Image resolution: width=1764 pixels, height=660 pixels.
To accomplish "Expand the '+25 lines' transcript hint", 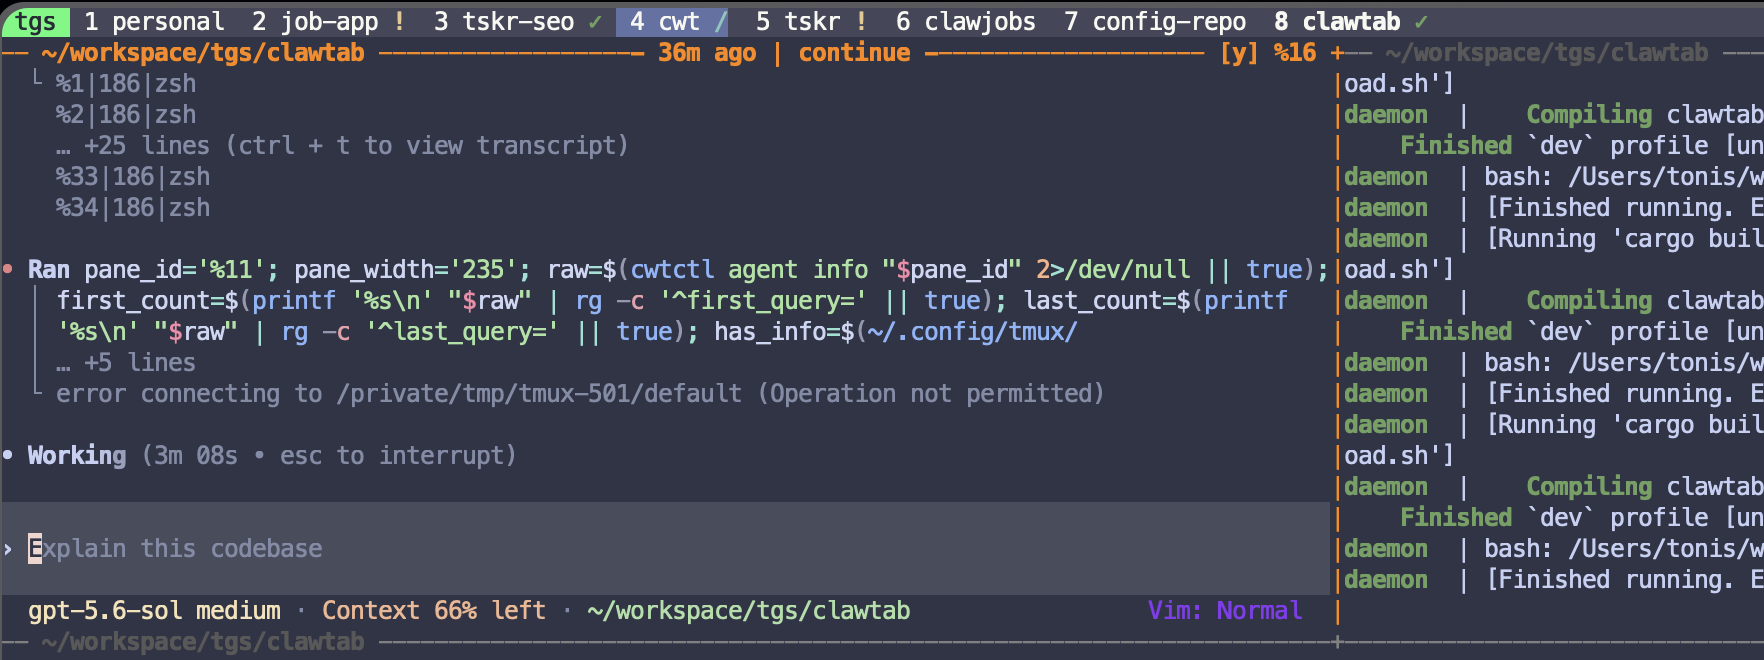I will [x=342, y=145].
